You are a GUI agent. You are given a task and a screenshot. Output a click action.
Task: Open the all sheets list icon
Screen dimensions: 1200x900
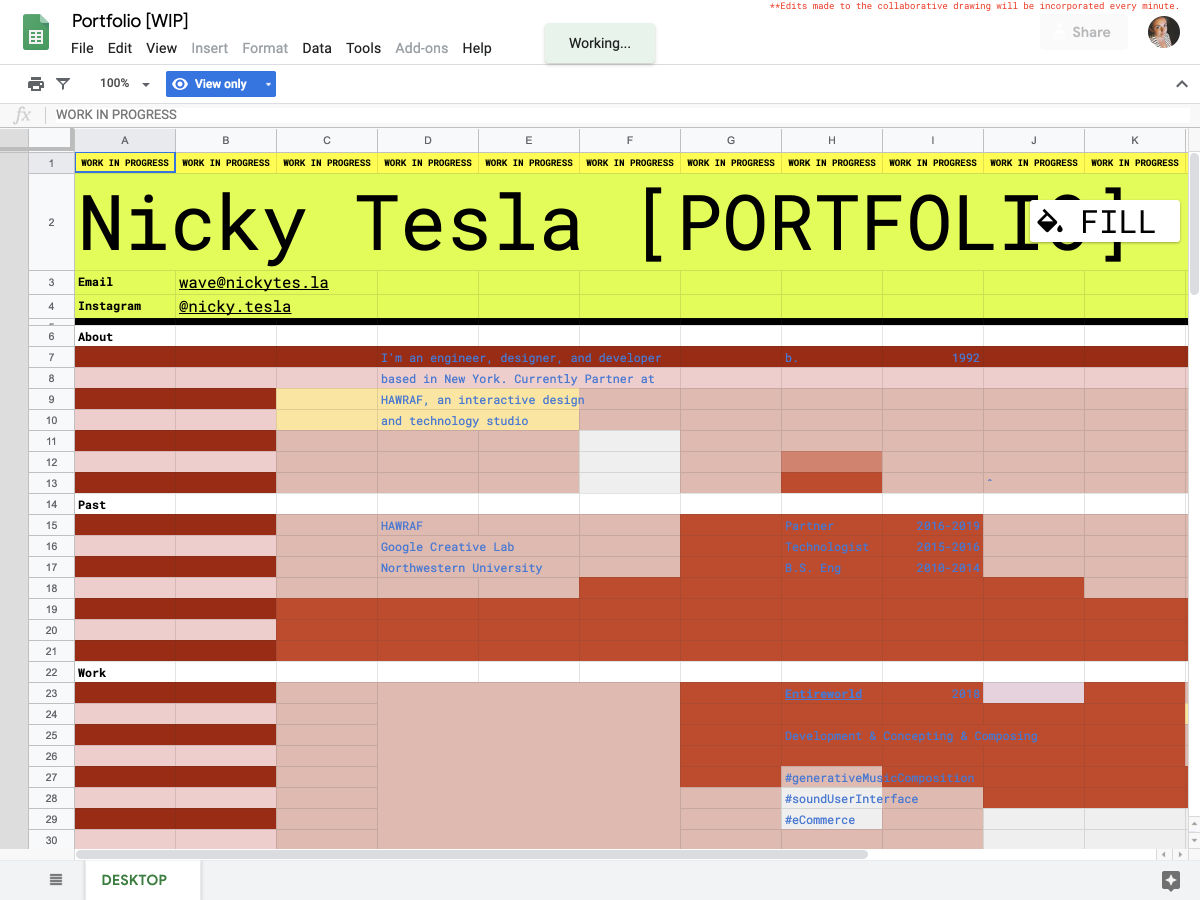tap(56, 880)
